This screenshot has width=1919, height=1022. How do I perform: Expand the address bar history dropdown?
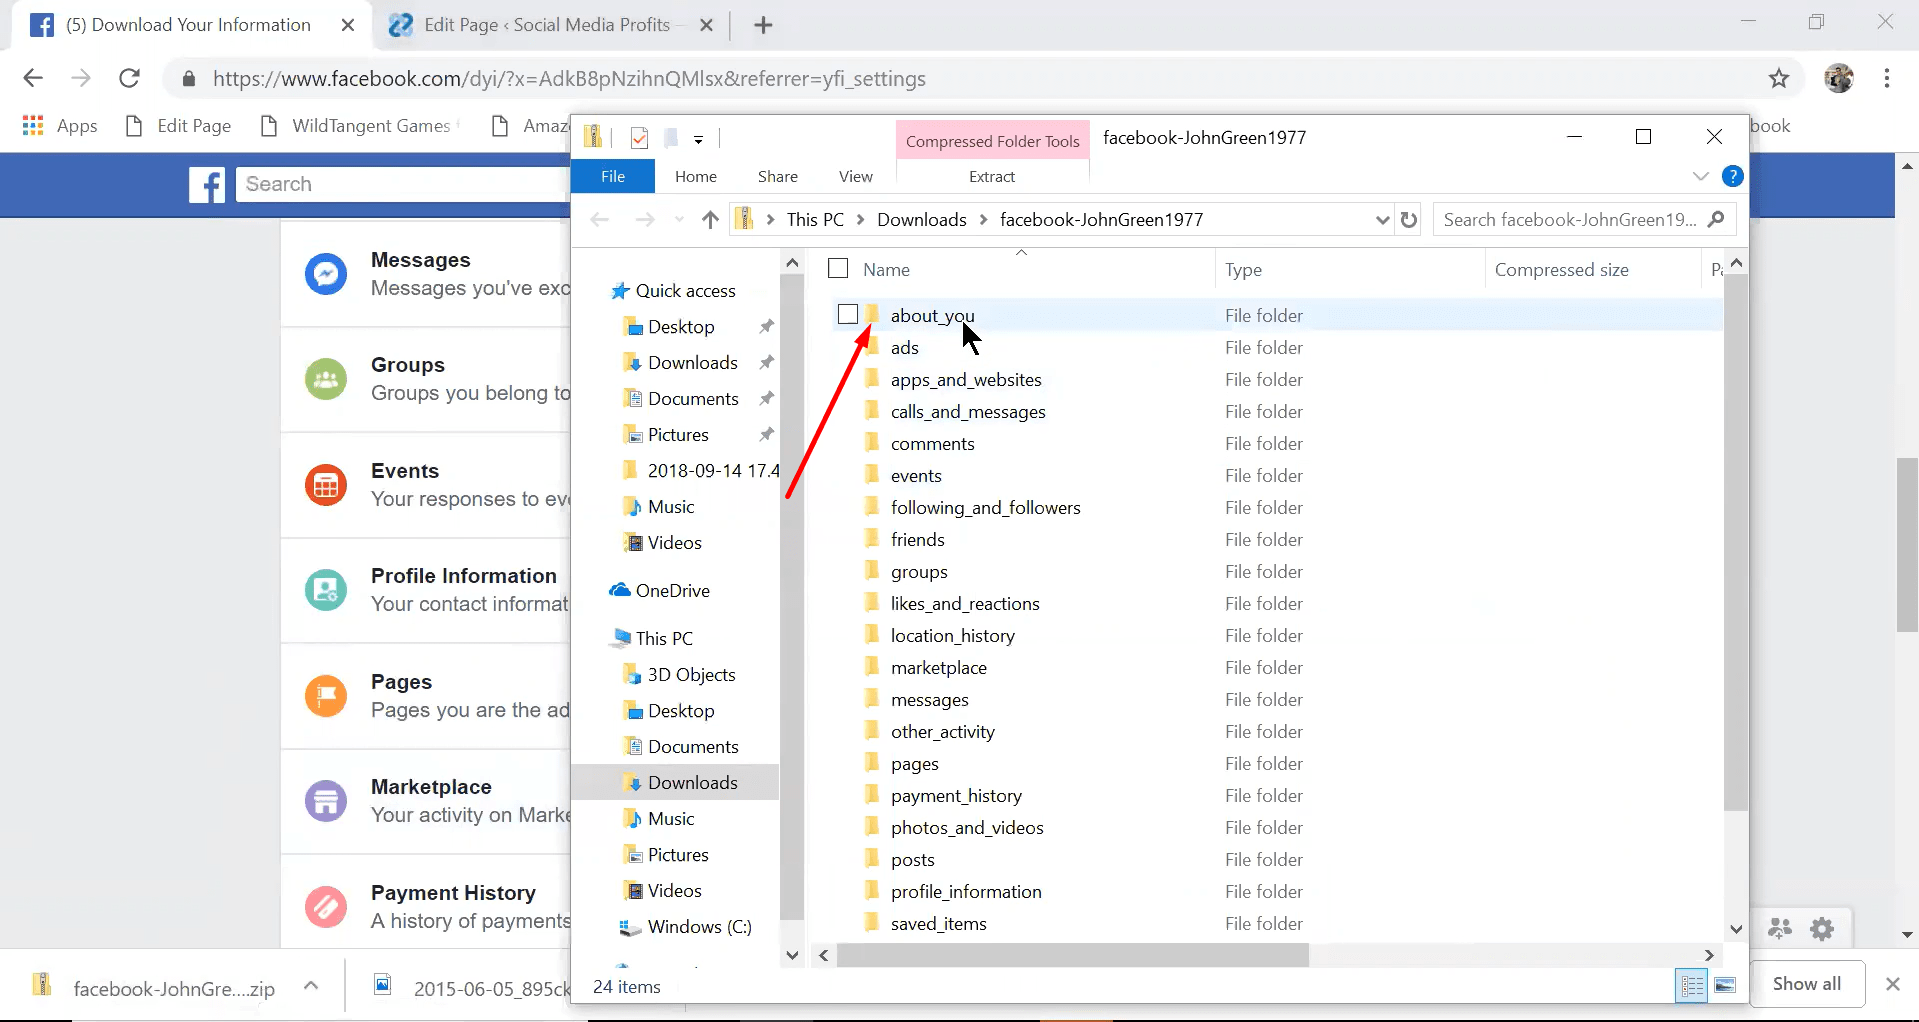pyautogui.click(x=1382, y=220)
